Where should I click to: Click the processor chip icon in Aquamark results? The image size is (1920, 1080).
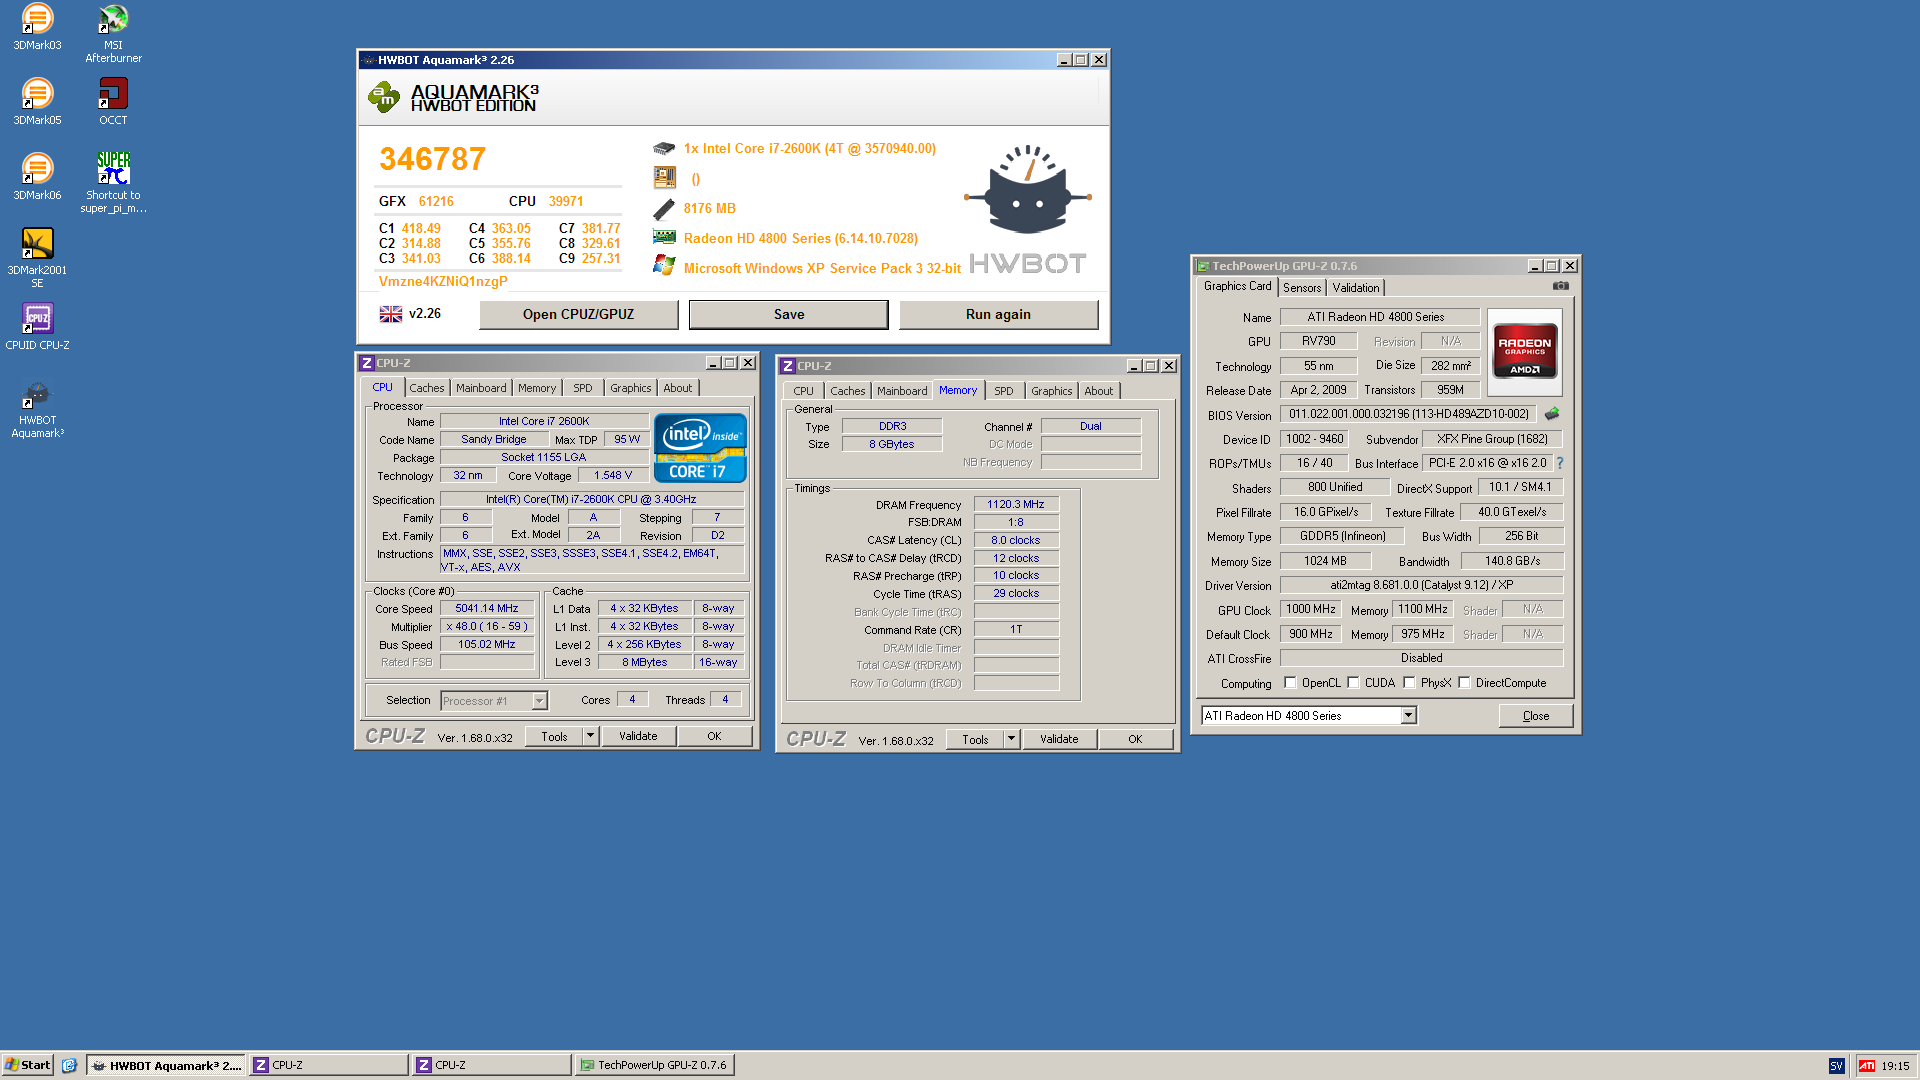pos(664,148)
